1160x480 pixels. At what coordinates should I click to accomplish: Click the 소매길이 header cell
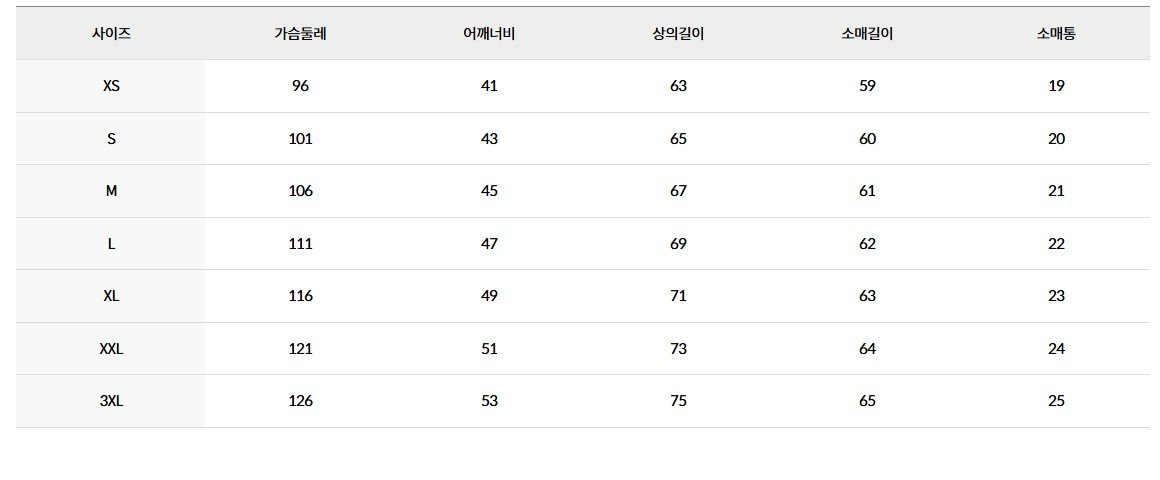pos(867,33)
